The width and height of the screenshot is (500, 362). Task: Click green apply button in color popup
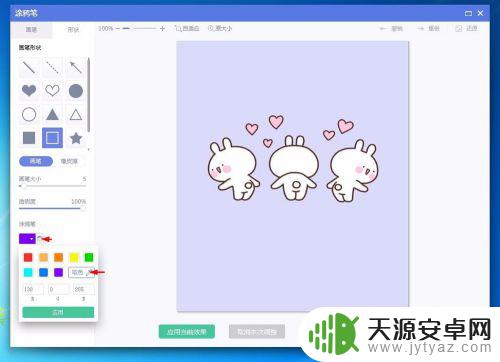(58, 312)
